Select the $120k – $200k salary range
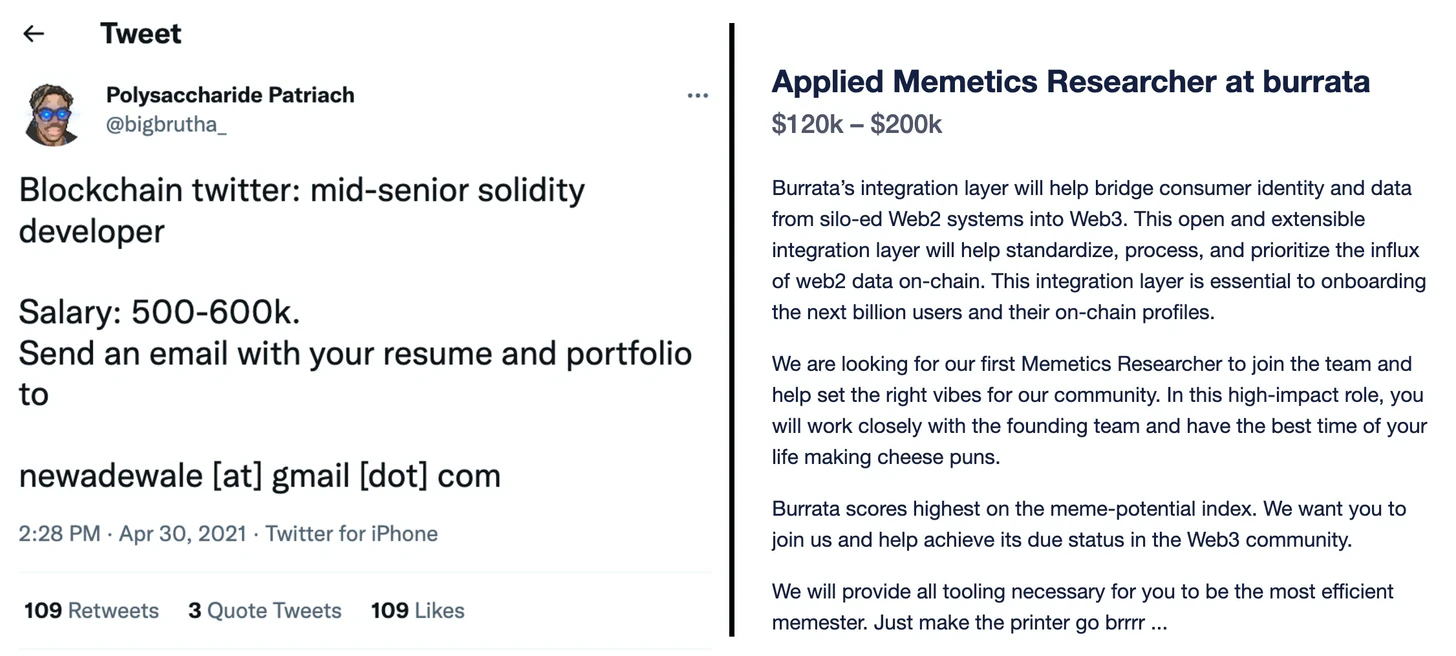 (857, 124)
